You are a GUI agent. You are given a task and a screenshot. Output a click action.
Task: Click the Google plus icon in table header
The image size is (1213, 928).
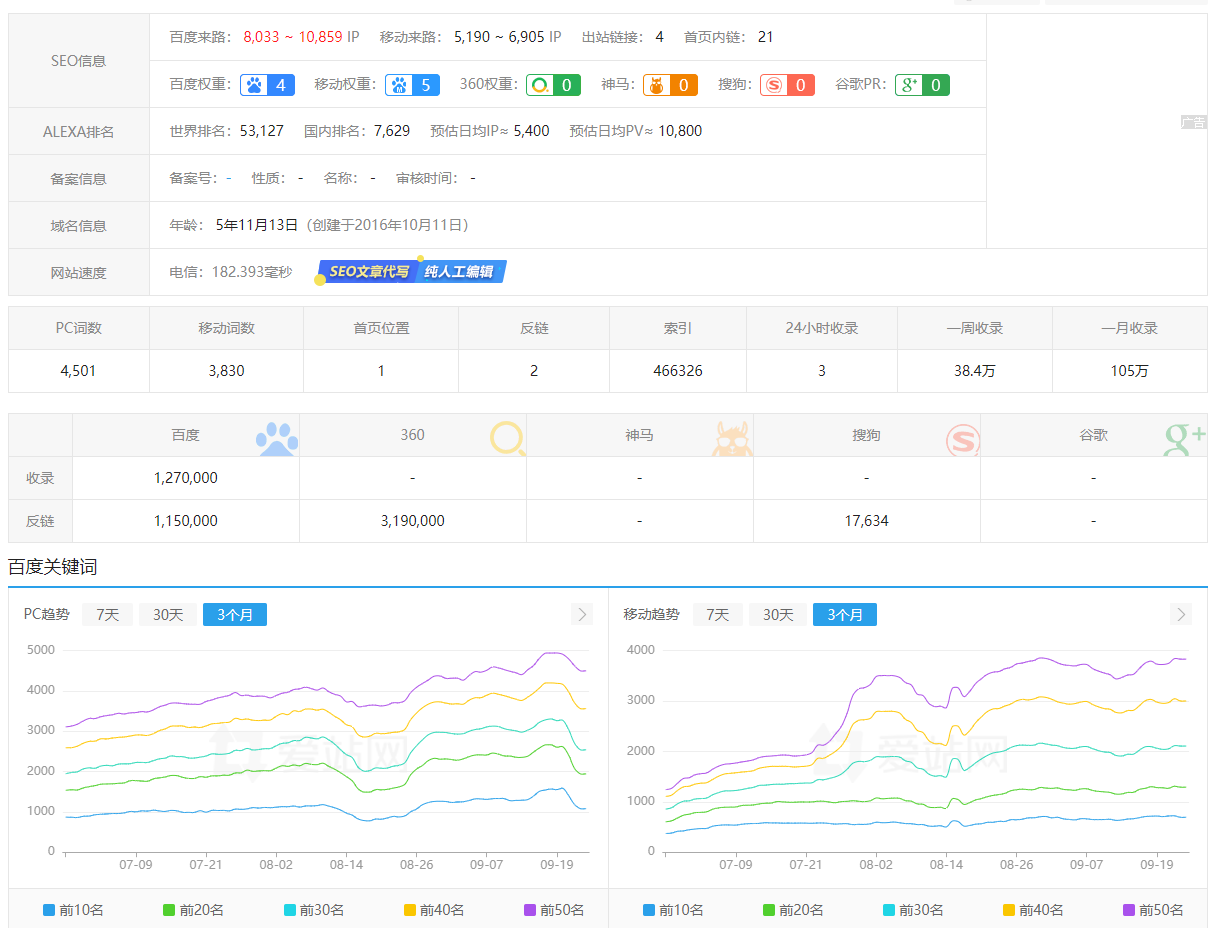1185,438
